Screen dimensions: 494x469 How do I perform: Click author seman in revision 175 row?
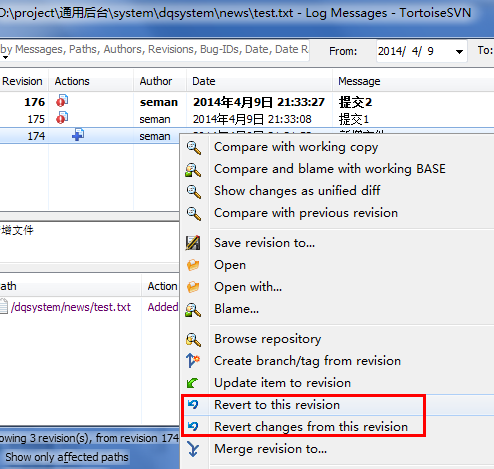click(x=155, y=119)
